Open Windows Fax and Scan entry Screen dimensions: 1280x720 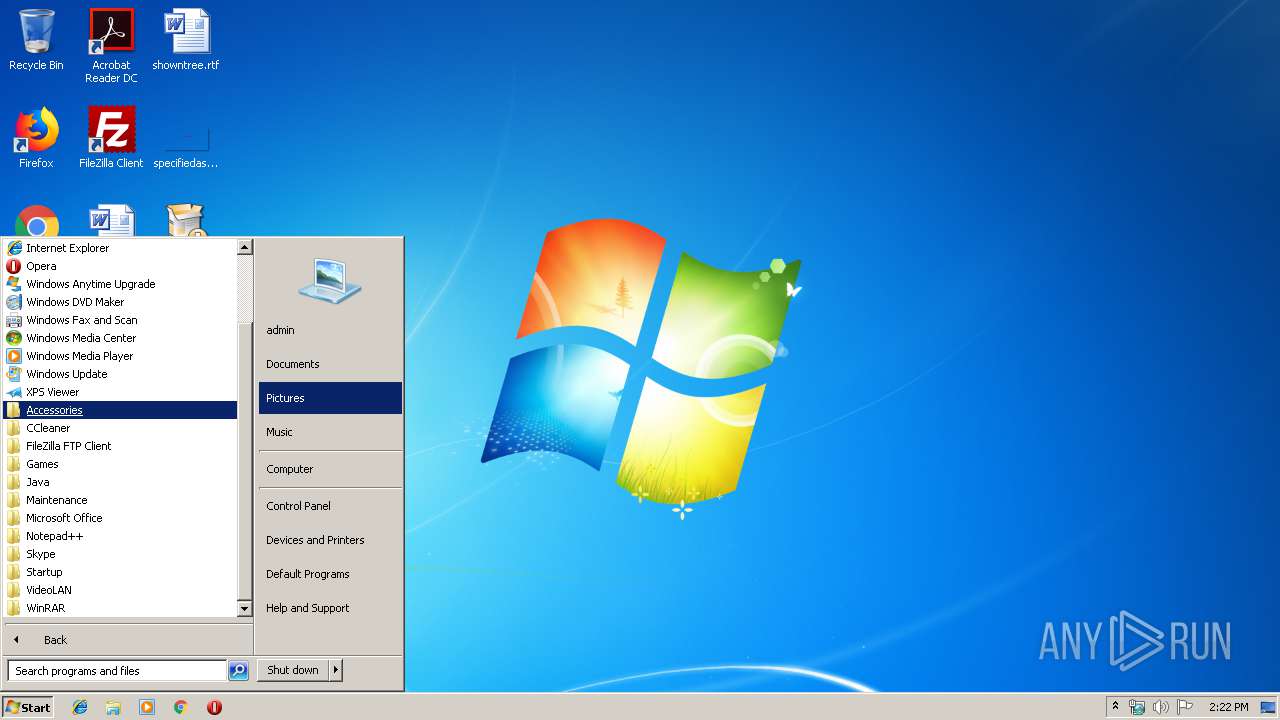pos(120,320)
